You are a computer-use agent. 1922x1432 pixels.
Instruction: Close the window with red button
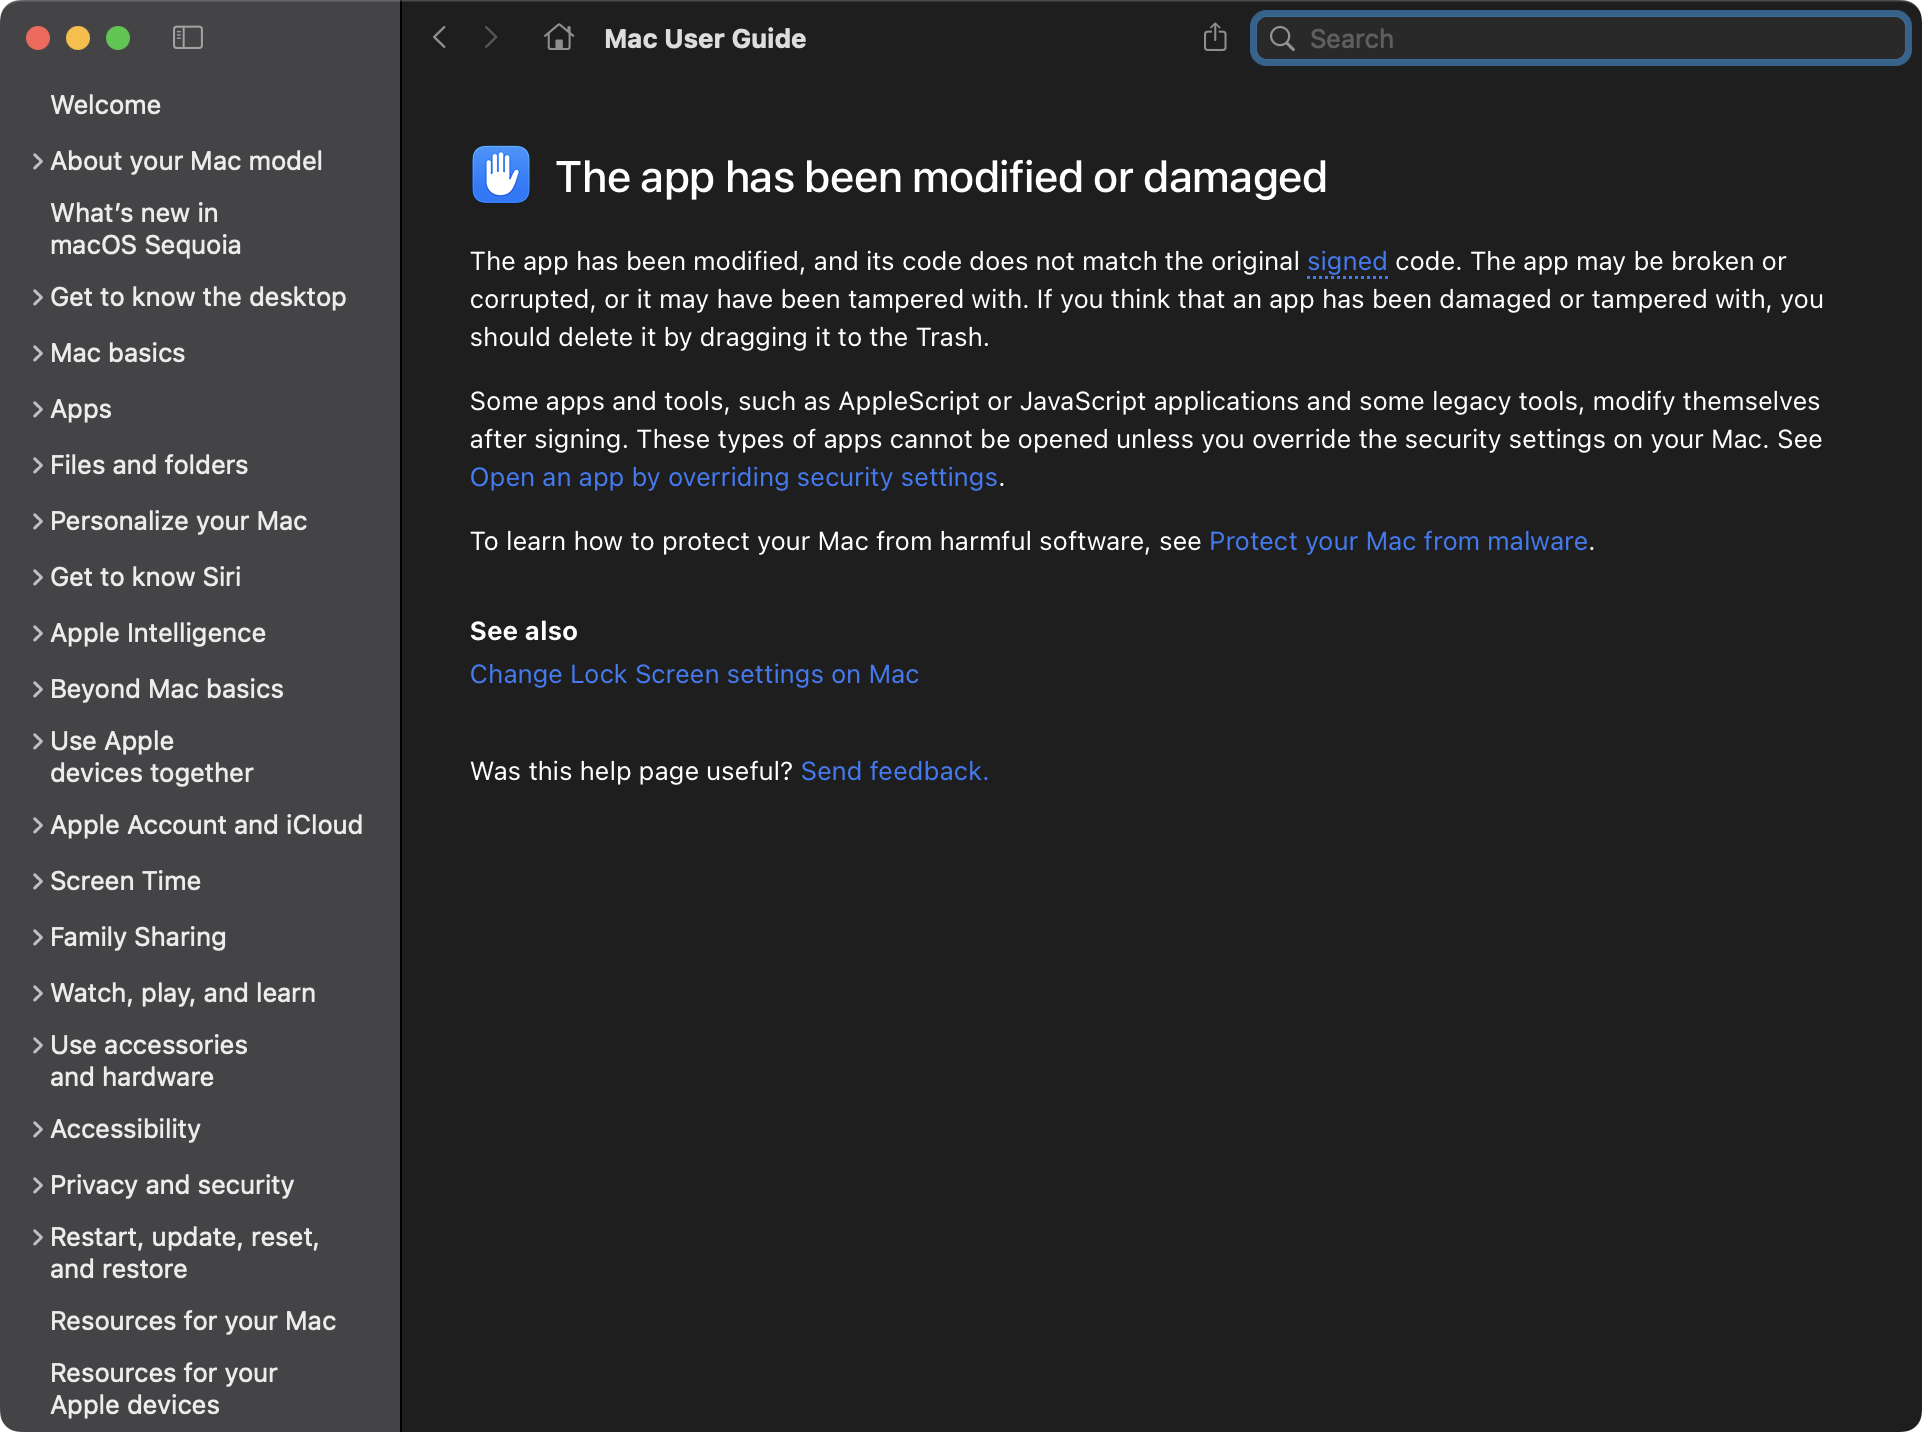pyautogui.click(x=38, y=38)
